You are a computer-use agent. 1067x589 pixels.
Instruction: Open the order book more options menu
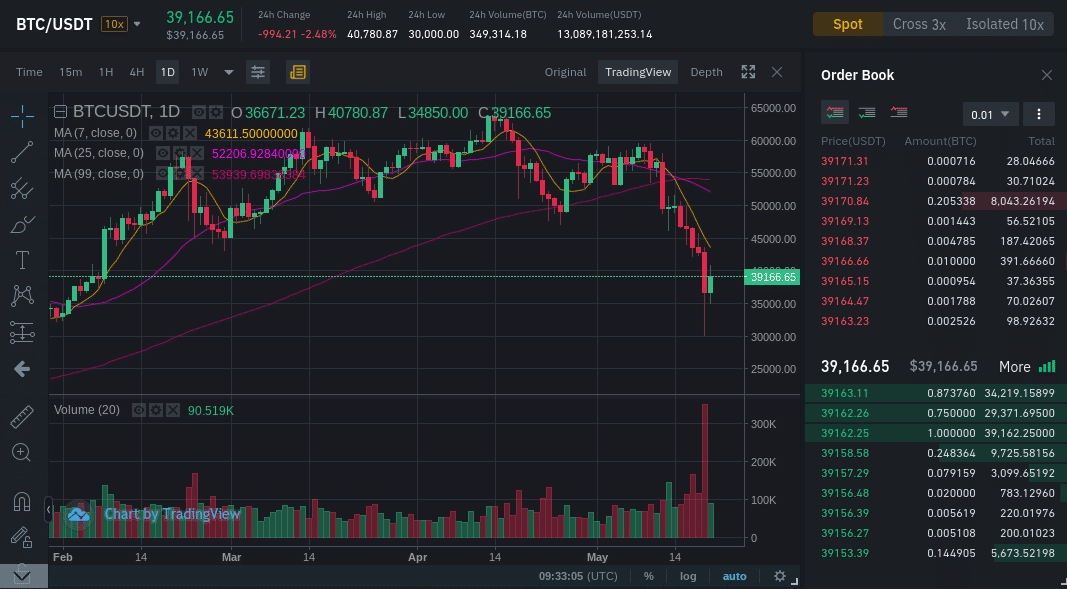1038,114
